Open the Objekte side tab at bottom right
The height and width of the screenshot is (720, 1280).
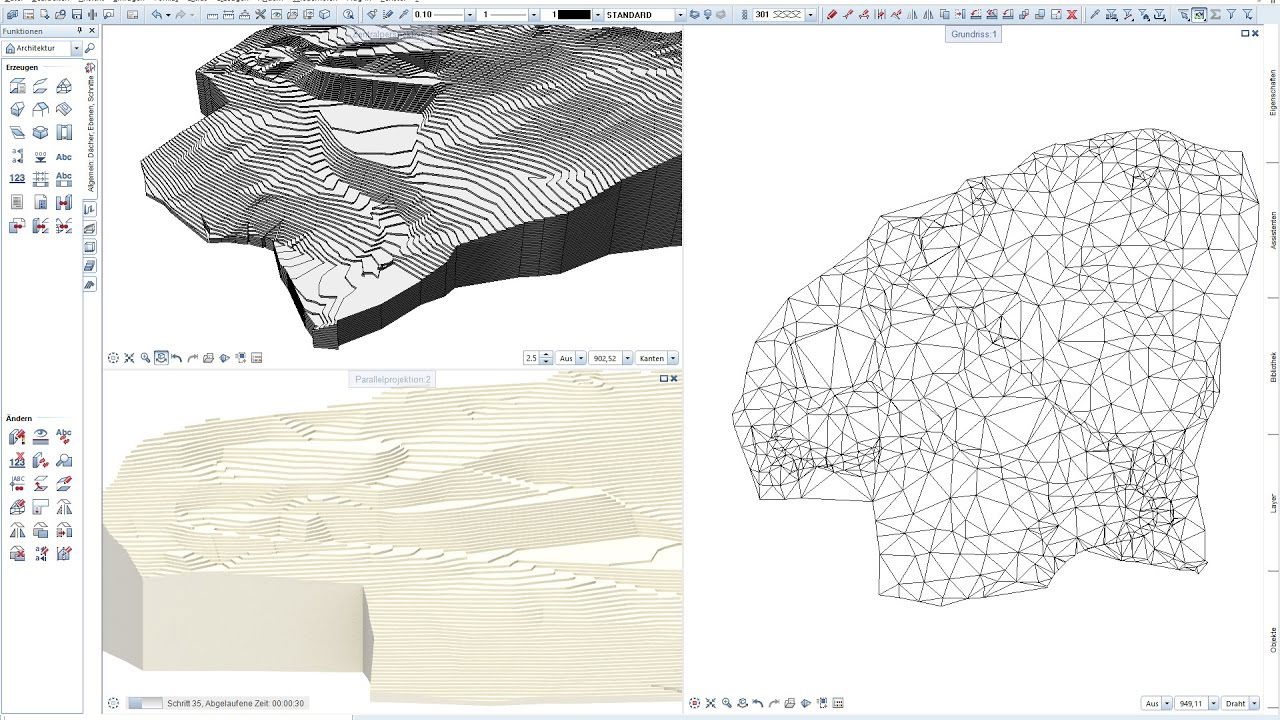pos(1273,640)
